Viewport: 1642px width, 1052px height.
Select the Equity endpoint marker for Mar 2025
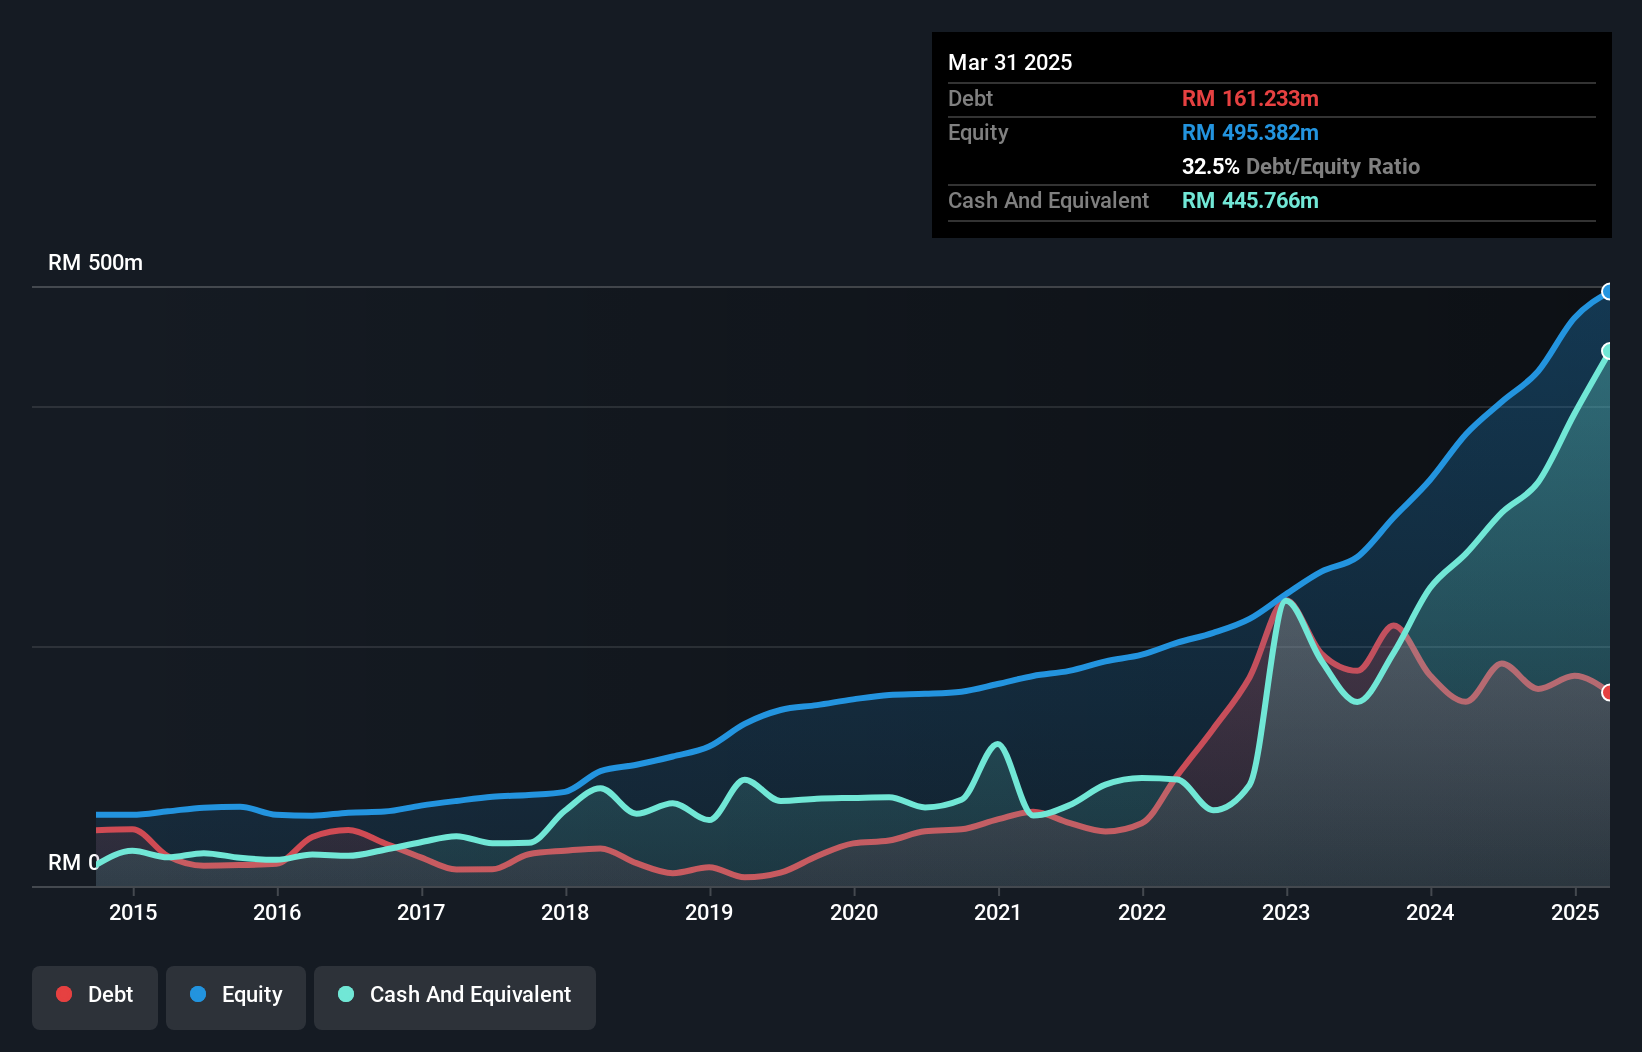click(x=1608, y=292)
